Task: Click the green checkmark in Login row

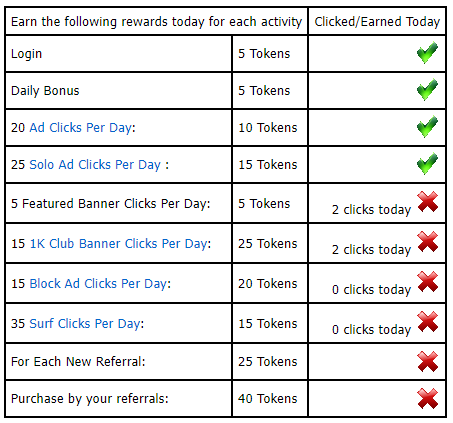Action: (x=427, y=53)
